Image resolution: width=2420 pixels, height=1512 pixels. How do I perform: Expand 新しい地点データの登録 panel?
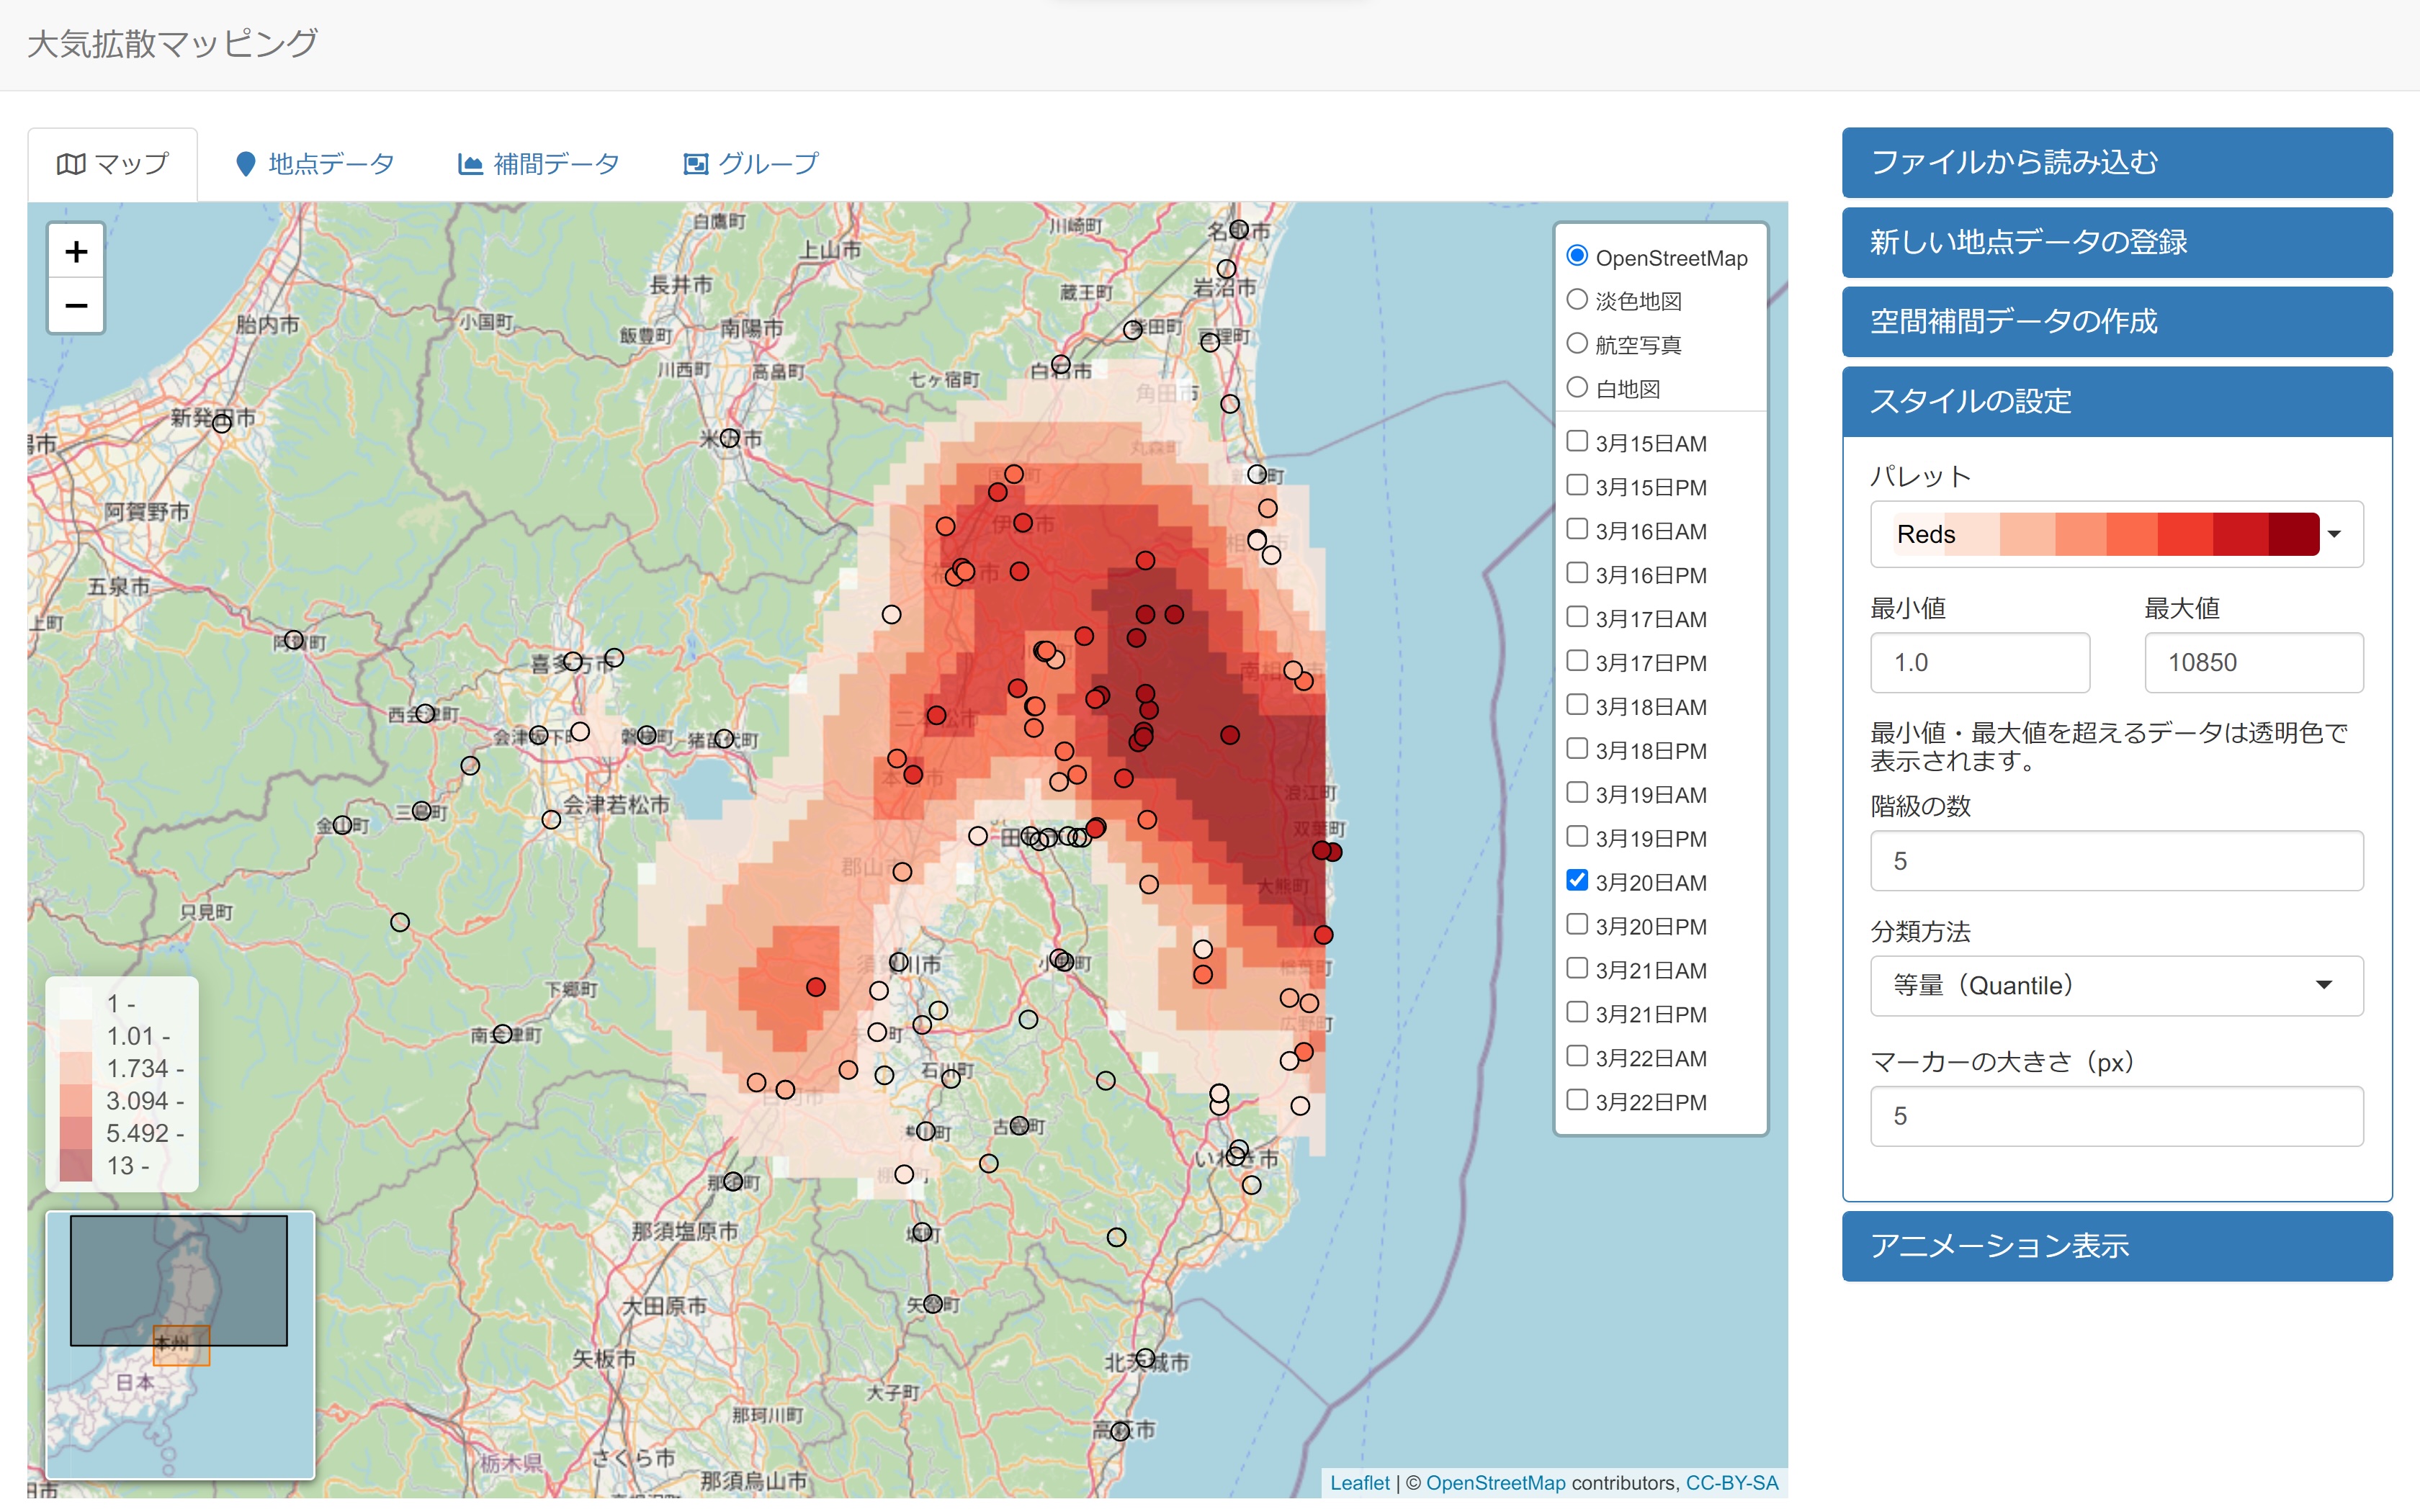coord(2117,242)
